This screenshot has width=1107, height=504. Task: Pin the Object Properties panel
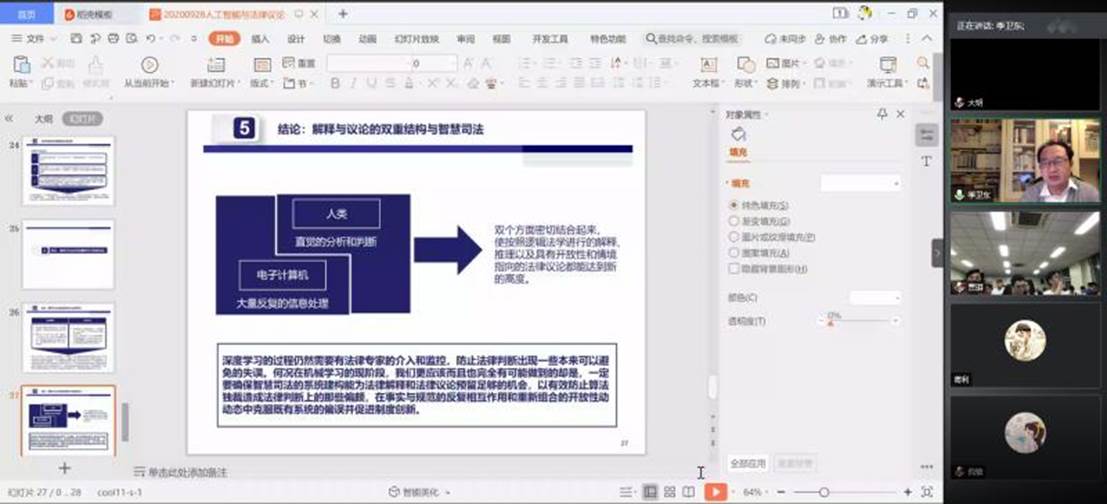(882, 115)
